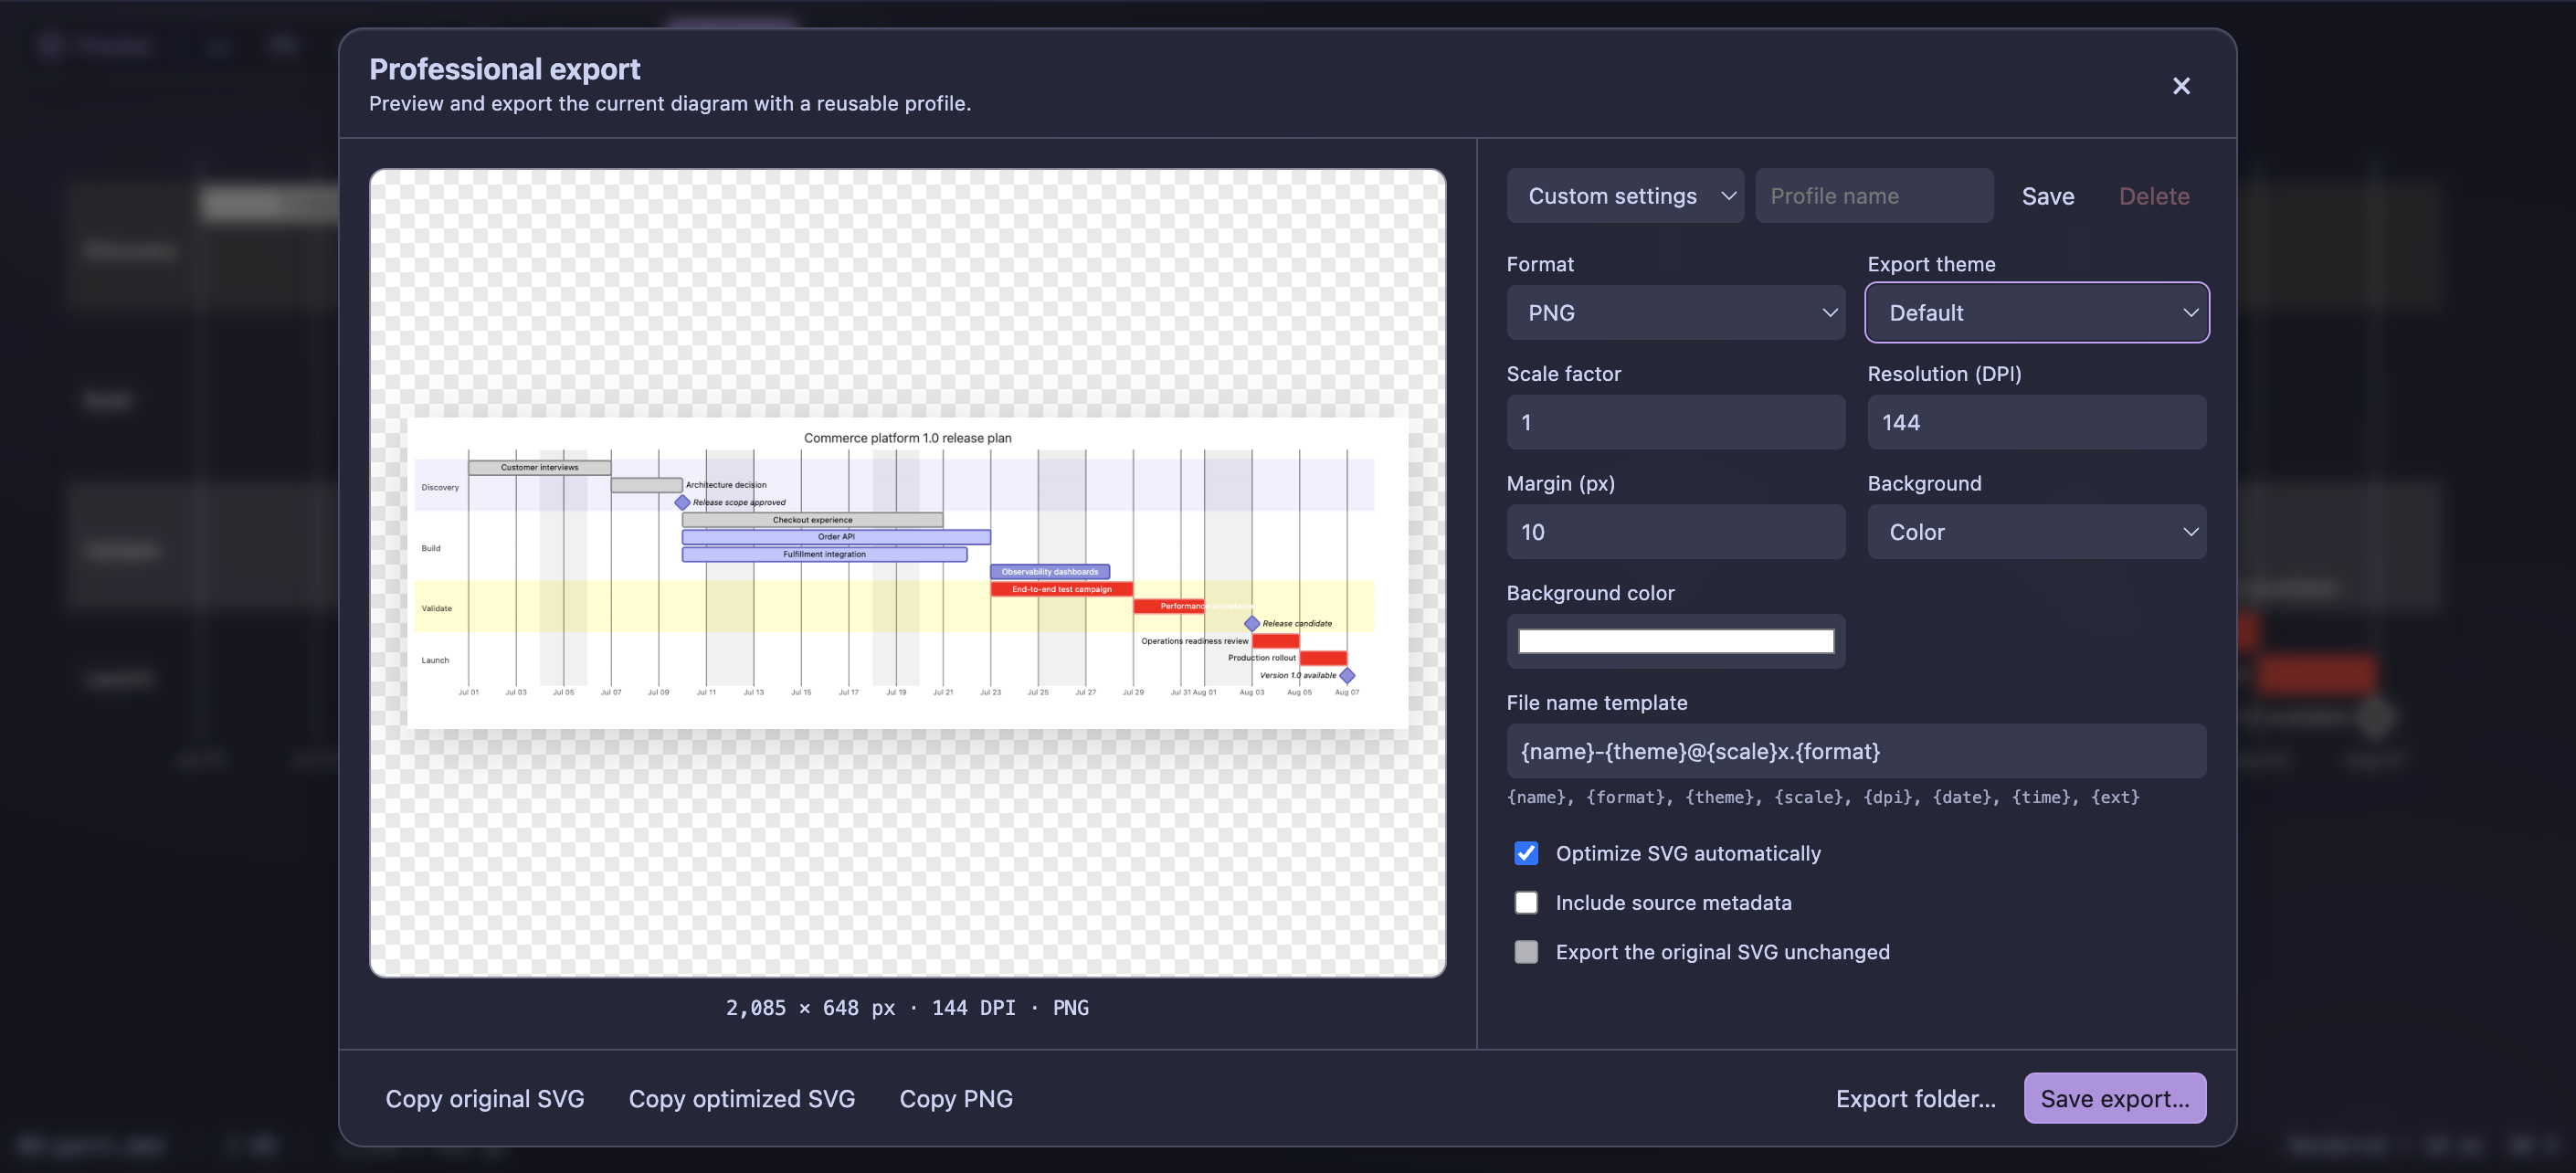Image resolution: width=2576 pixels, height=1173 pixels.
Task: Click the End-to-end test campaign bar
Action: pyautogui.click(x=1061, y=590)
